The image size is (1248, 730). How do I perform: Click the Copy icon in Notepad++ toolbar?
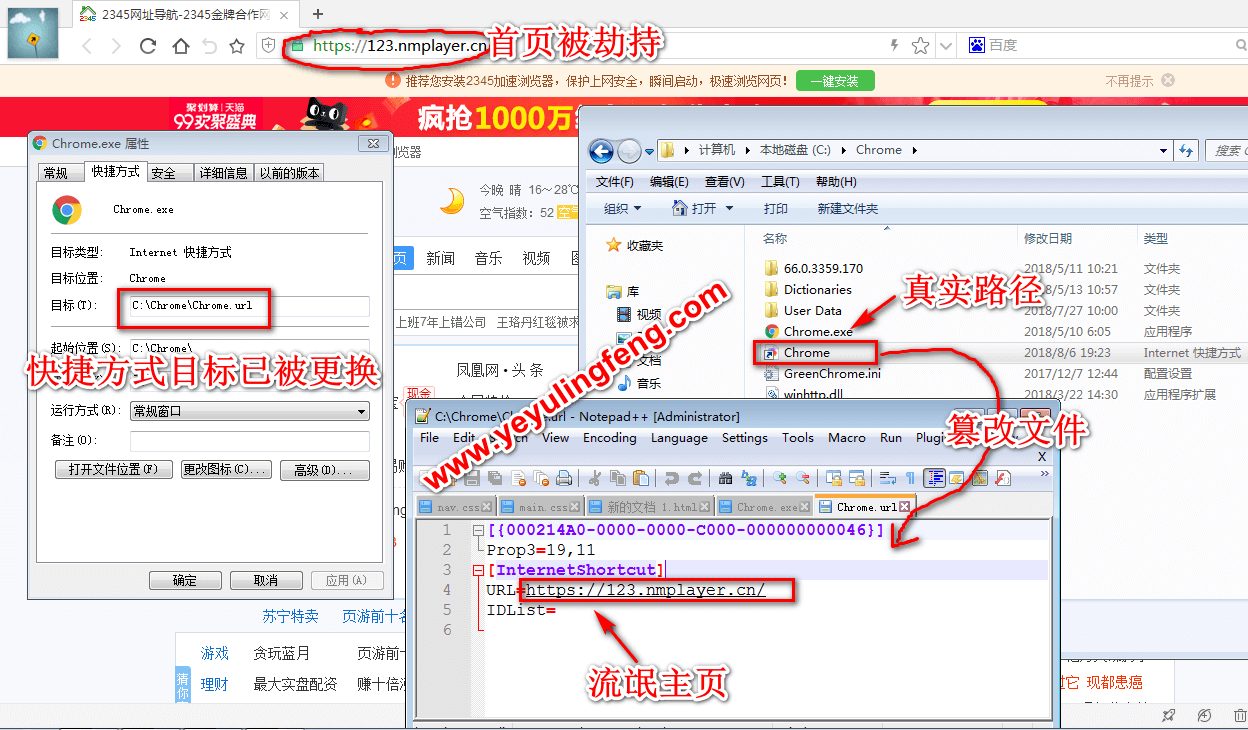pos(618,479)
